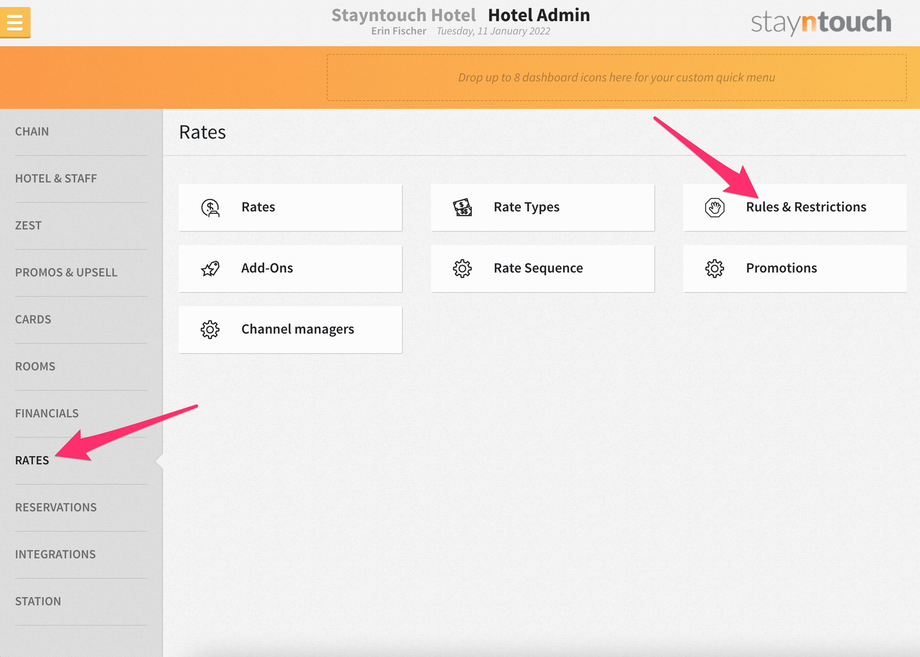Viewport: 920px width, 657px height.
Task: Click the stayntouch logo
Action: point(821,22)
